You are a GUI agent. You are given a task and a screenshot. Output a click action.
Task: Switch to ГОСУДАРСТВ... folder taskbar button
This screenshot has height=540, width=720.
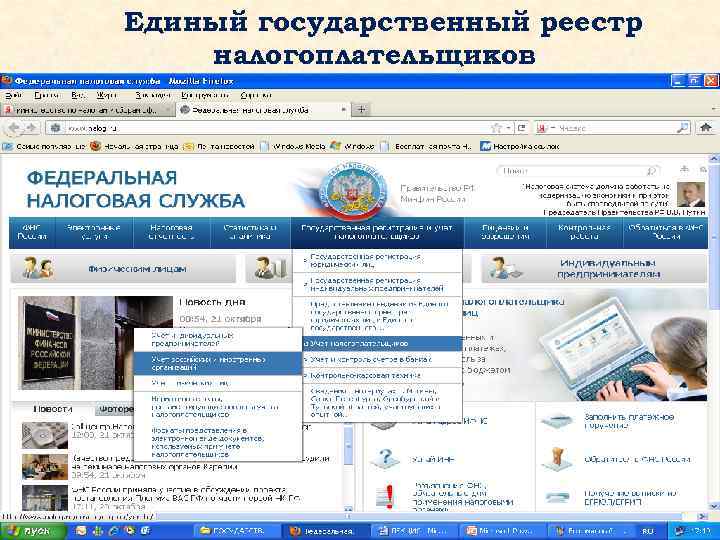click(x=237, y=531)
